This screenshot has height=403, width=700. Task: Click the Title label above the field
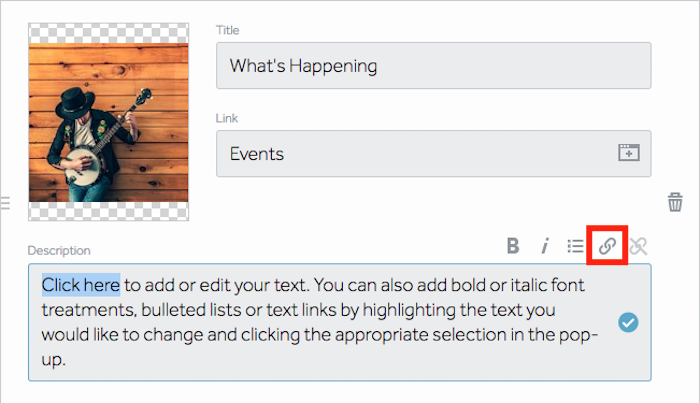tap(228, 30)
